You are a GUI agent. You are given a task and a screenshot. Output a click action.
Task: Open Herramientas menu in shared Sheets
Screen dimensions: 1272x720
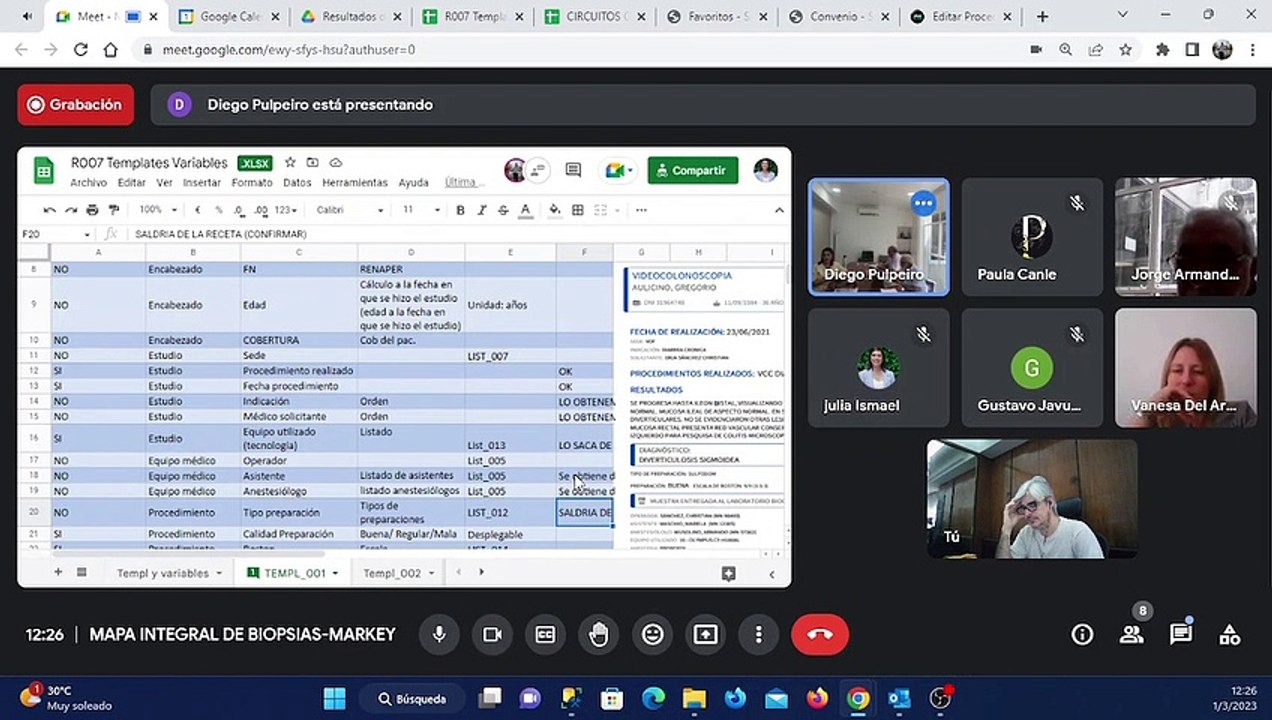pos(355,183)
